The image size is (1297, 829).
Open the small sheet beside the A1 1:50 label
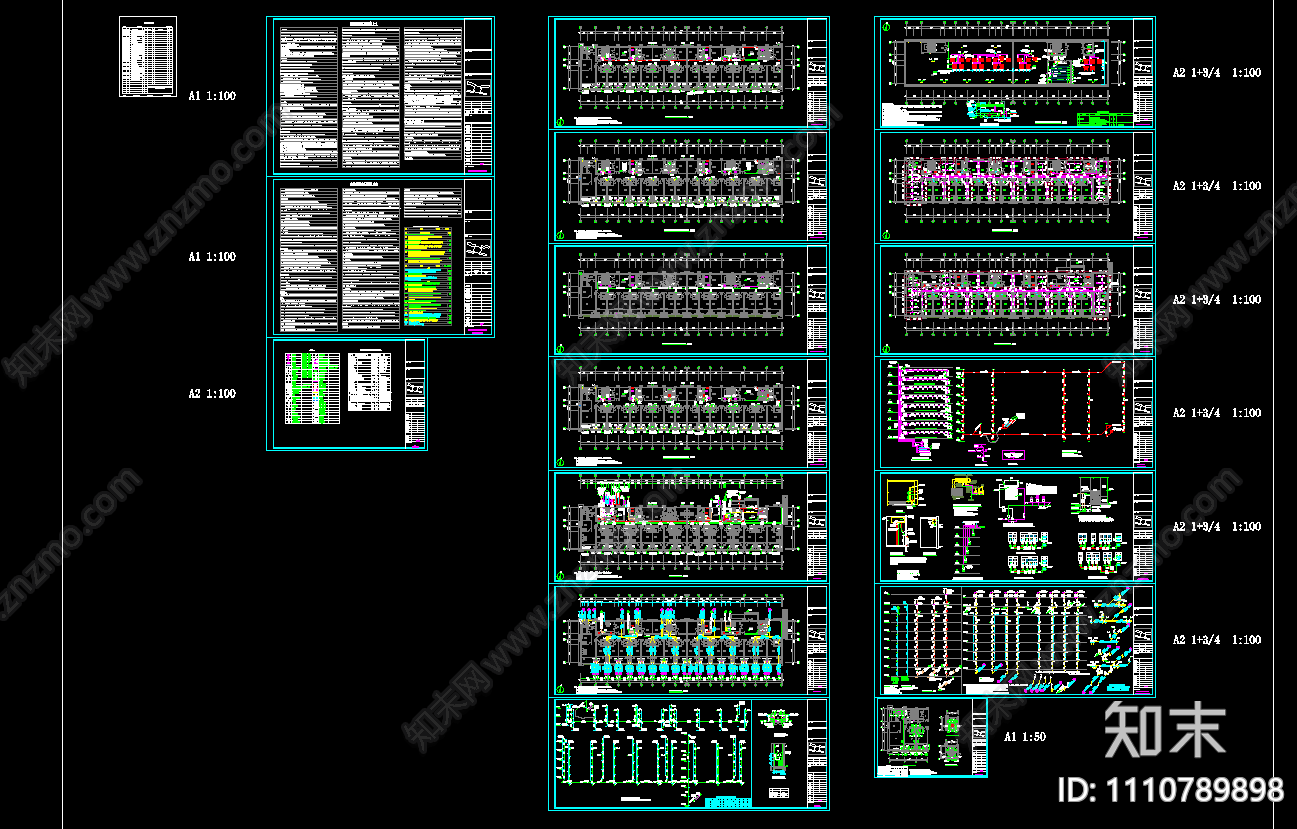tap(931, 737)
